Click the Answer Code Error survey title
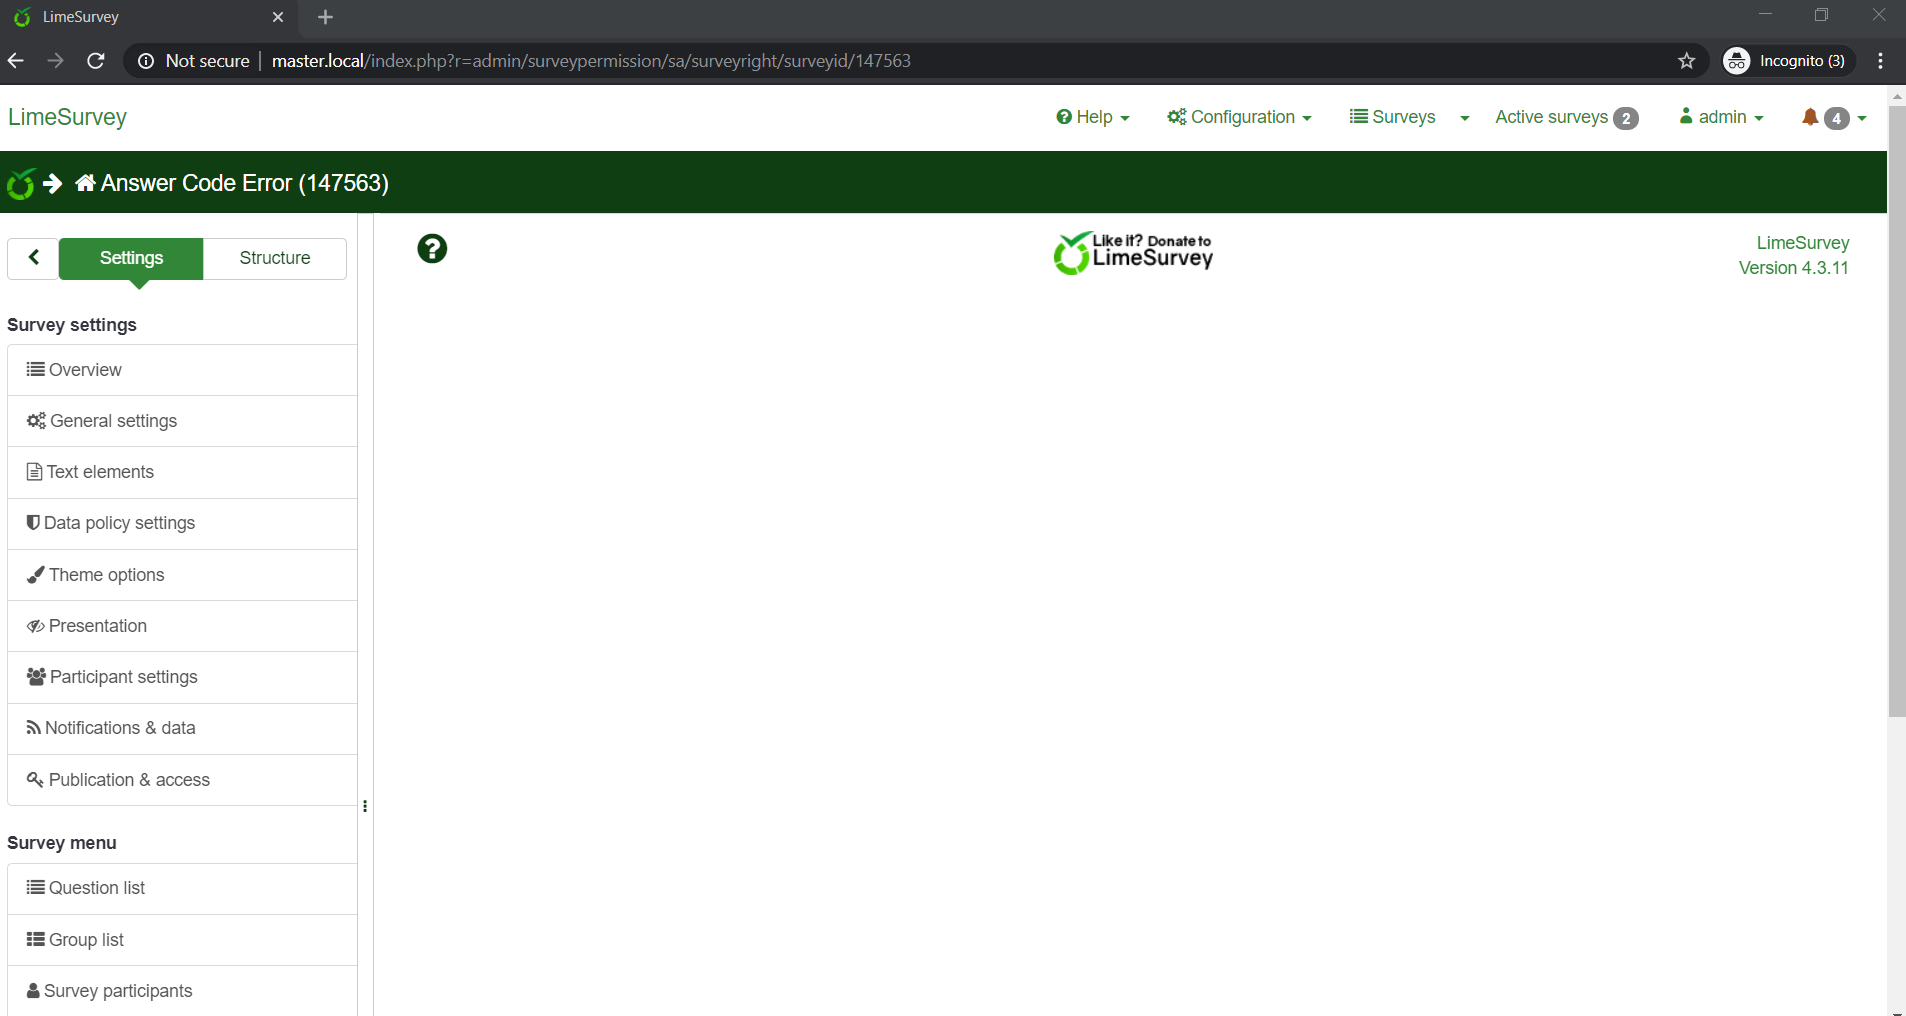 coord(245,183)
